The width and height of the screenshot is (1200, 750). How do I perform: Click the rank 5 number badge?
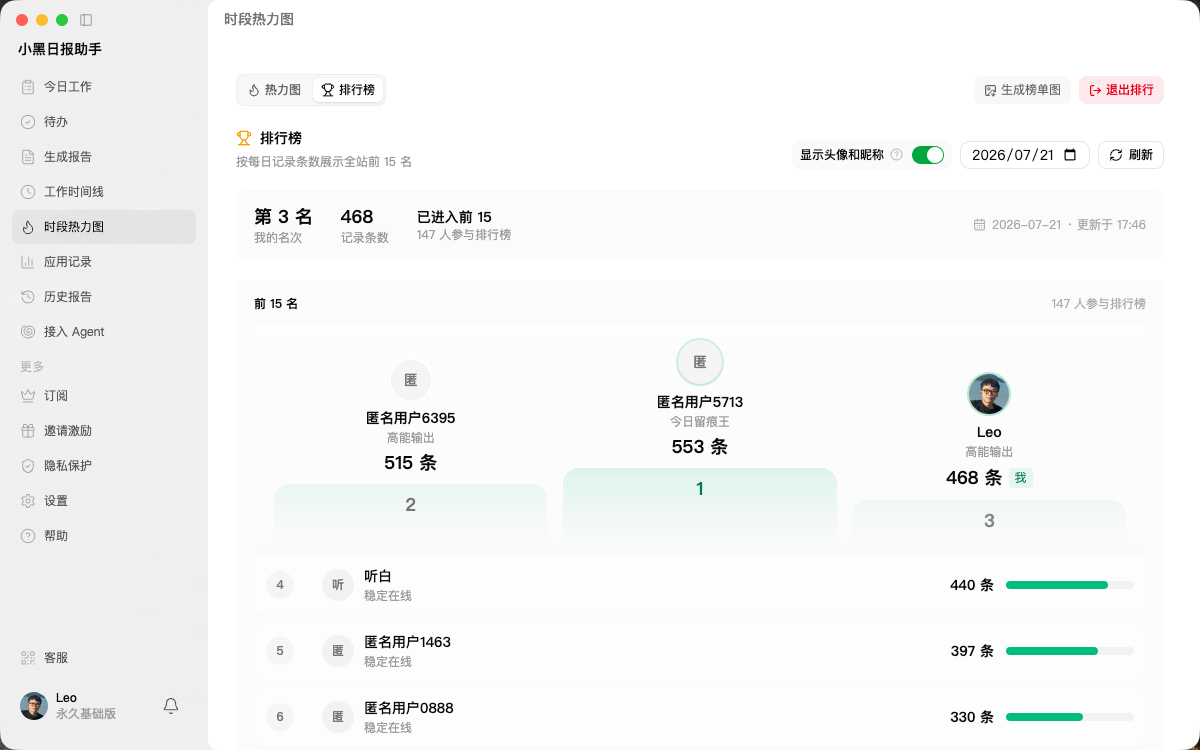[x=280, y=651]
